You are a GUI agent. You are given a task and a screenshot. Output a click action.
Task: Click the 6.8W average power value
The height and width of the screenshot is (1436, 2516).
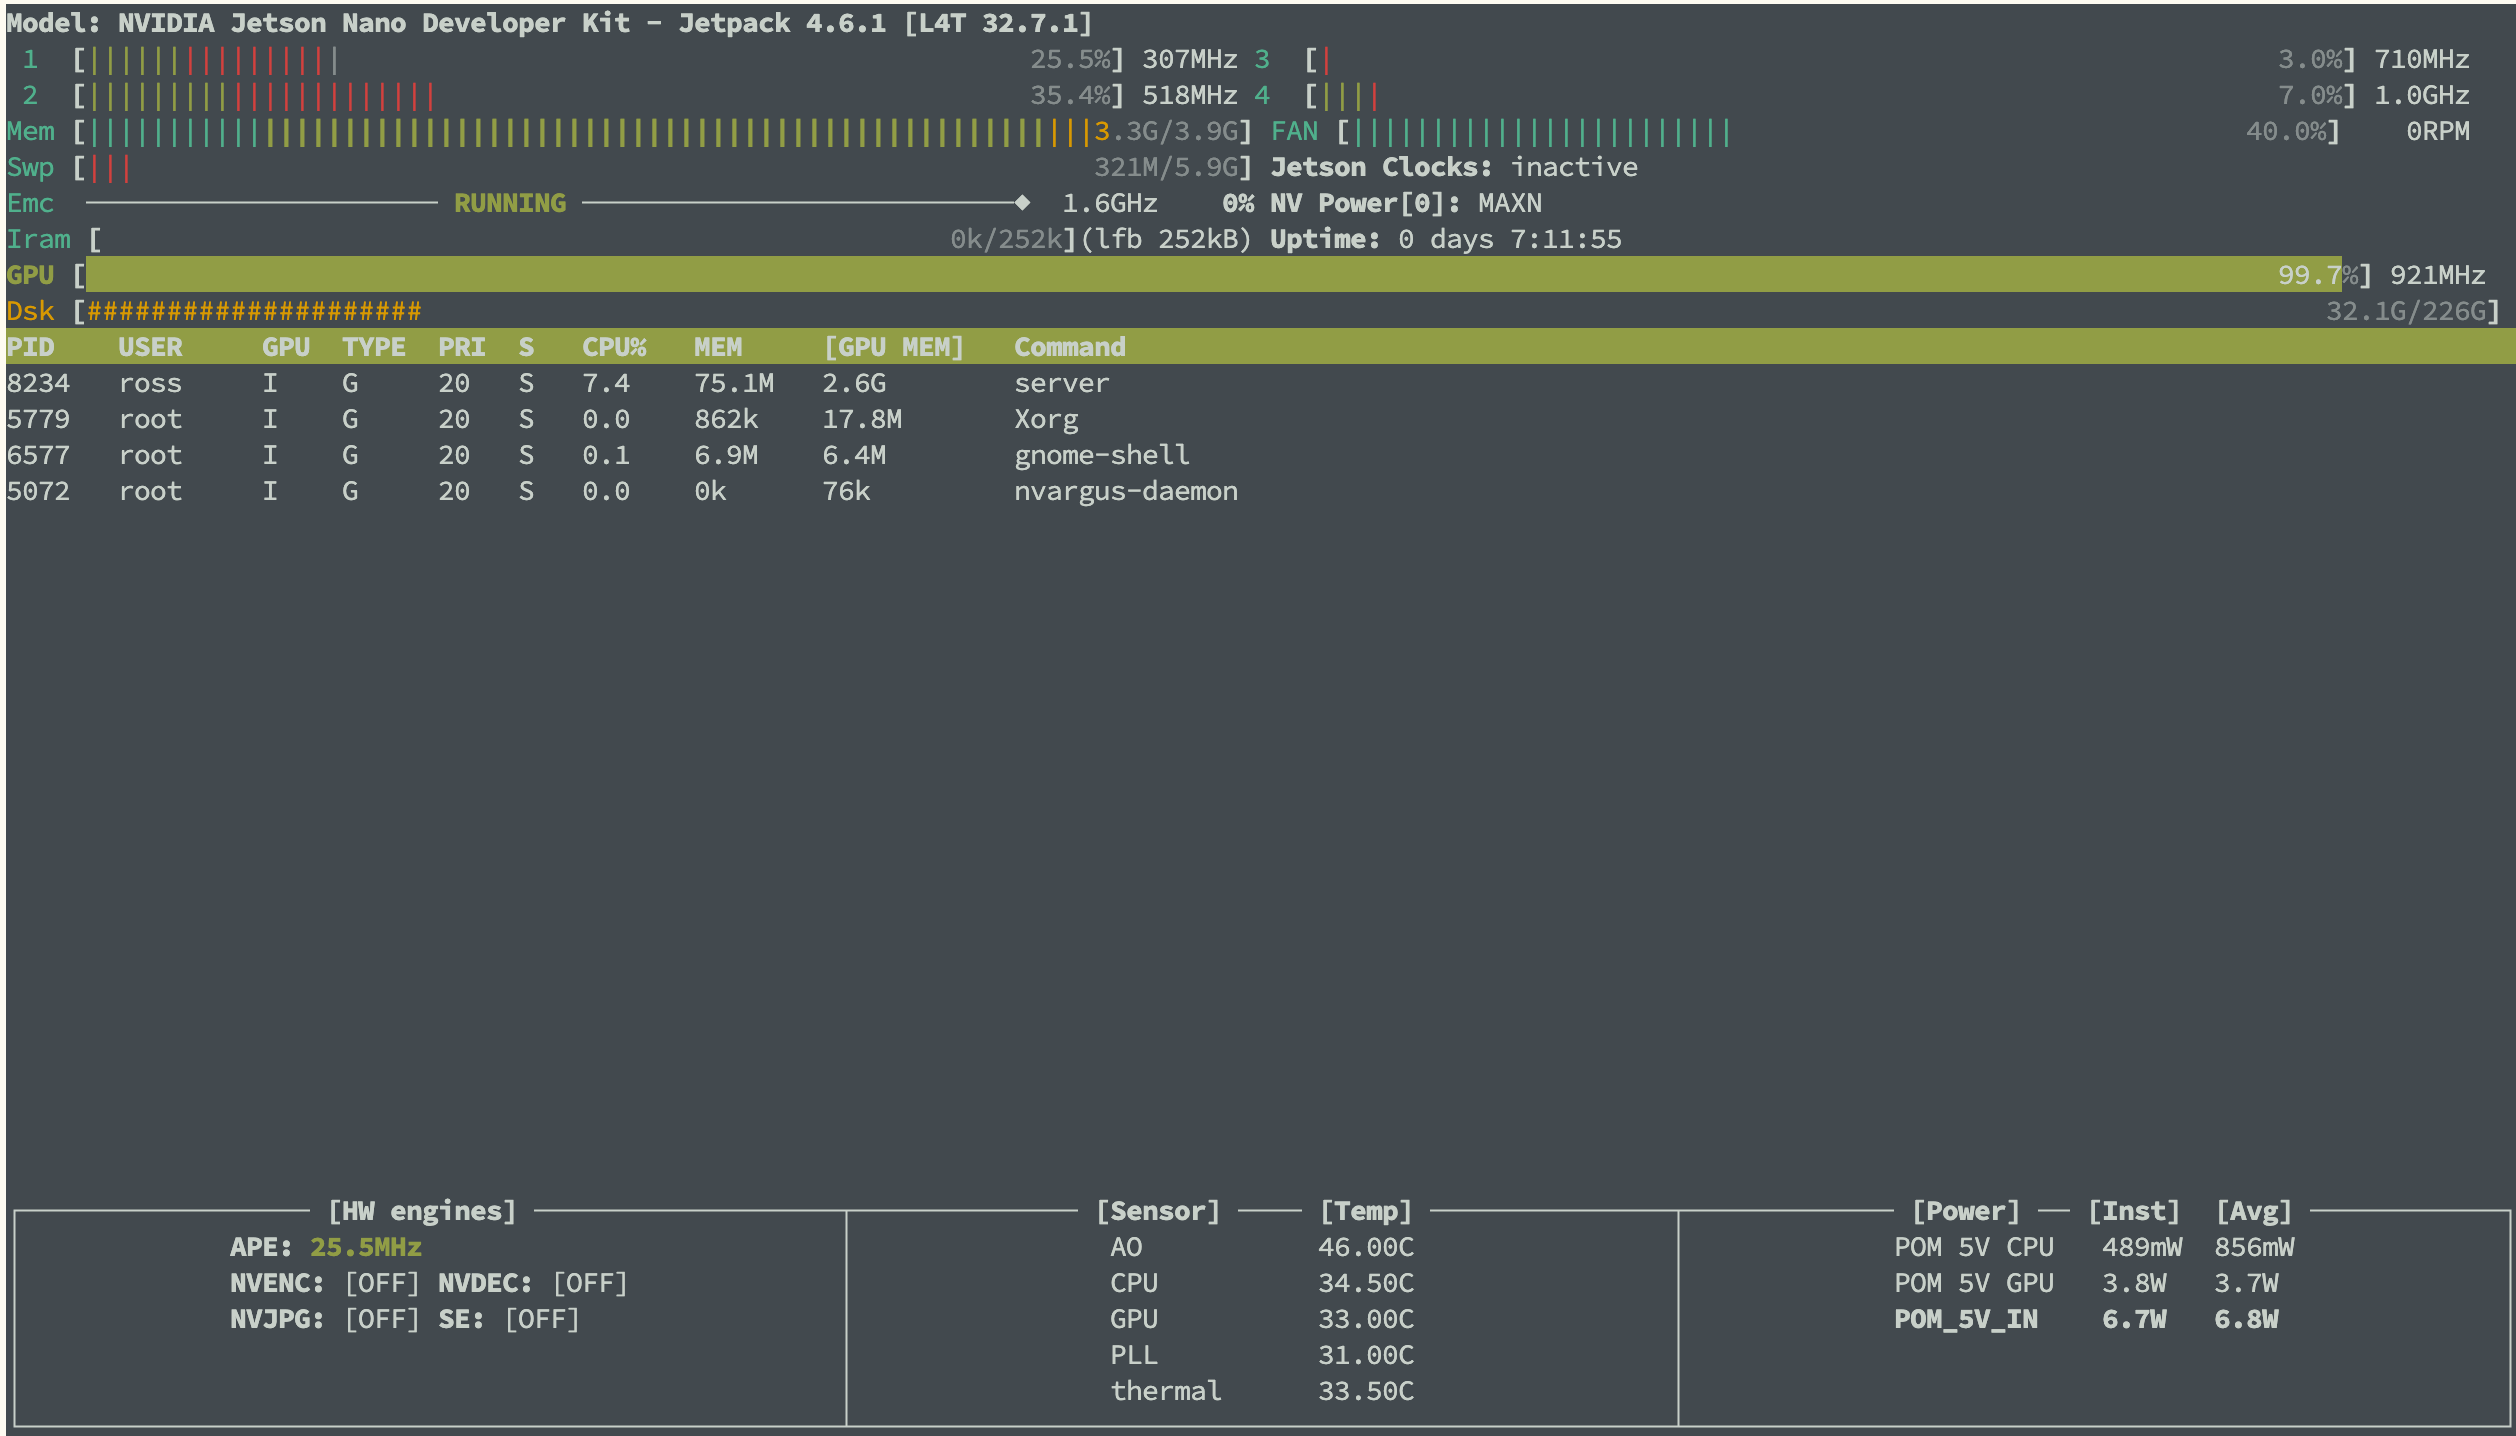click(2246, 1319)
